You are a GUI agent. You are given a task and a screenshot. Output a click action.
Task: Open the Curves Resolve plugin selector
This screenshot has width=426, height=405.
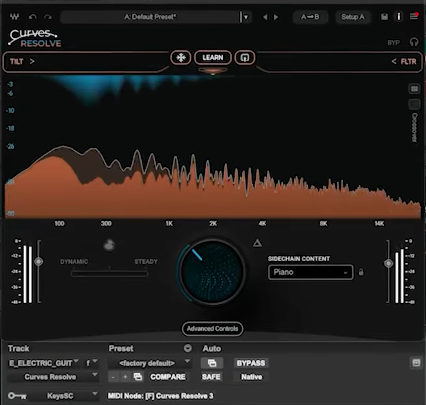click(x=53, y=377)
